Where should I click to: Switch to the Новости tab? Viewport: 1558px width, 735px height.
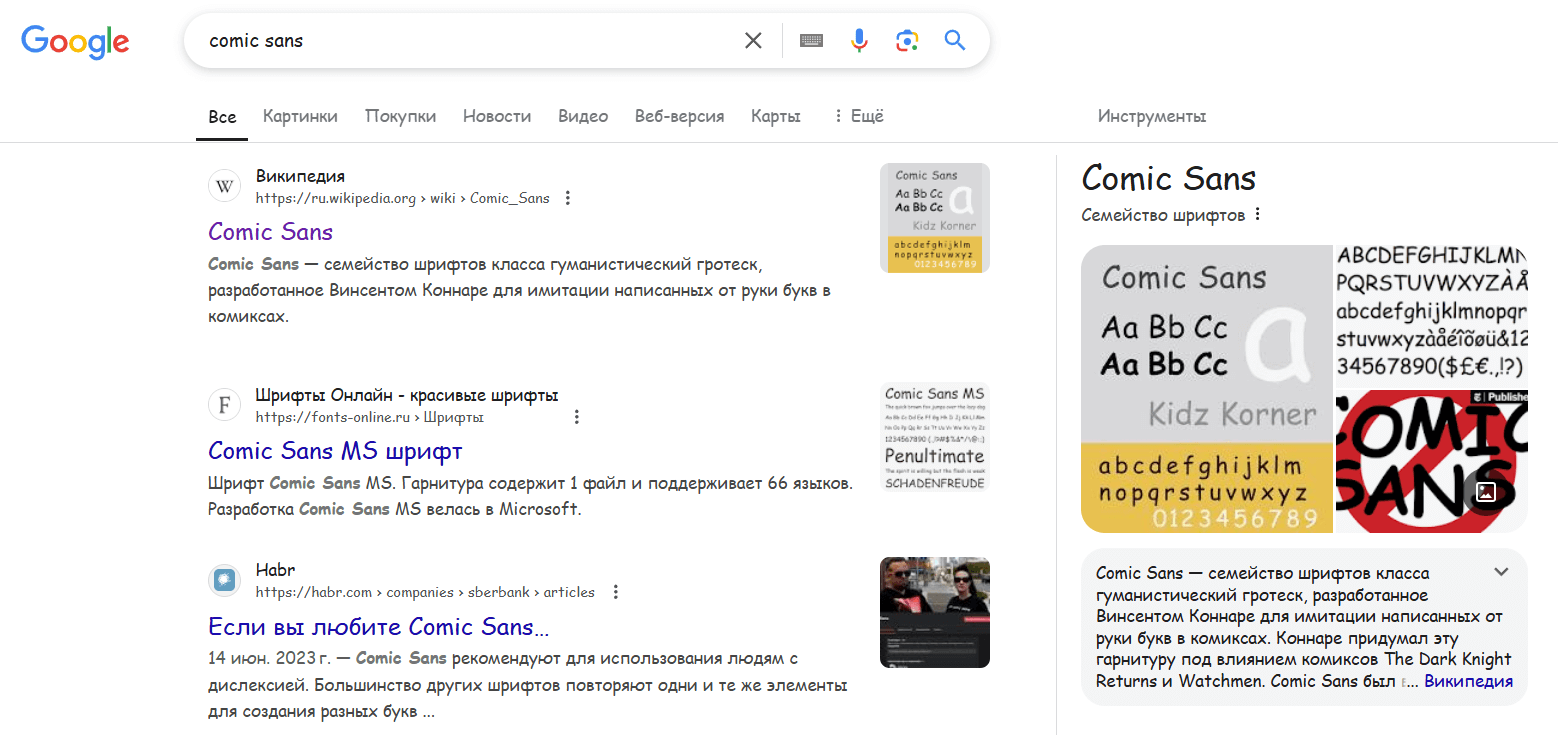497,116
